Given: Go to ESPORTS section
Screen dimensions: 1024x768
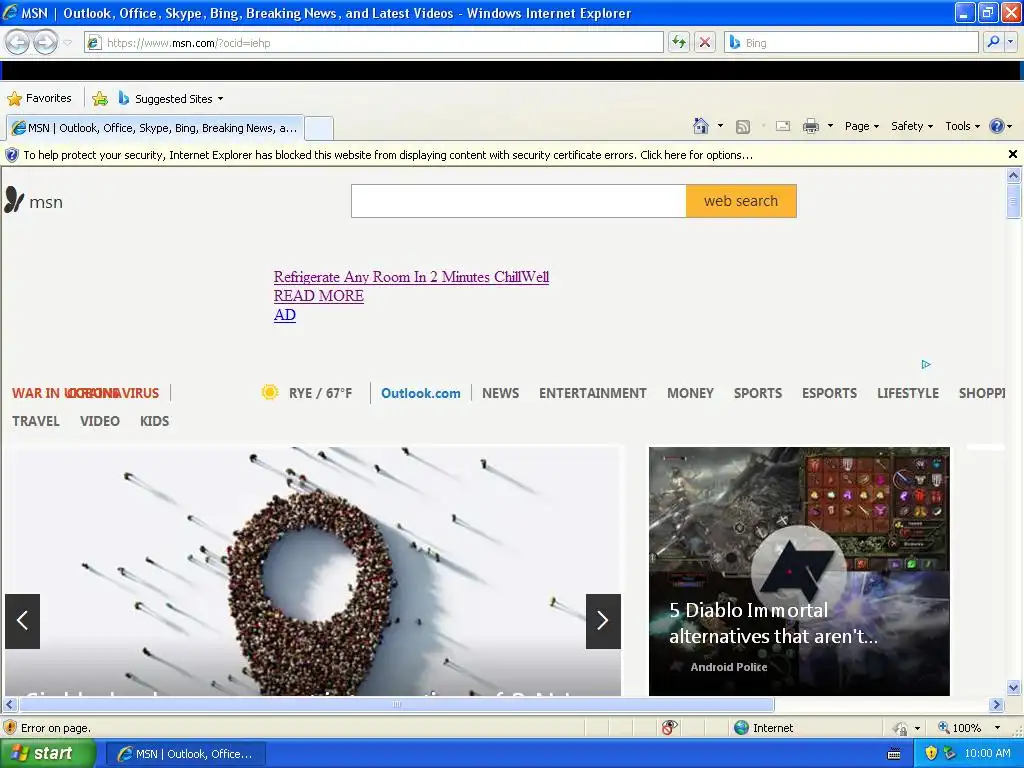Looking at the screenshot, I should pos(829,393).
